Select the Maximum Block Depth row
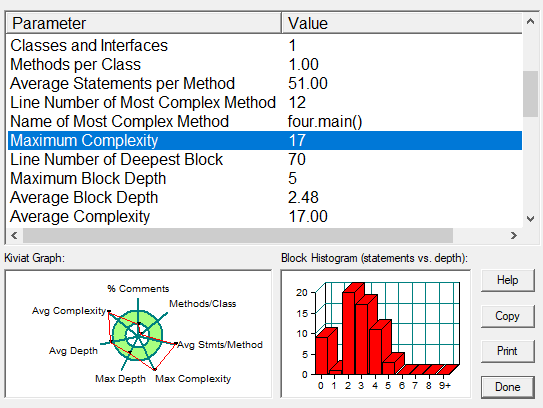 pos(265,178)
